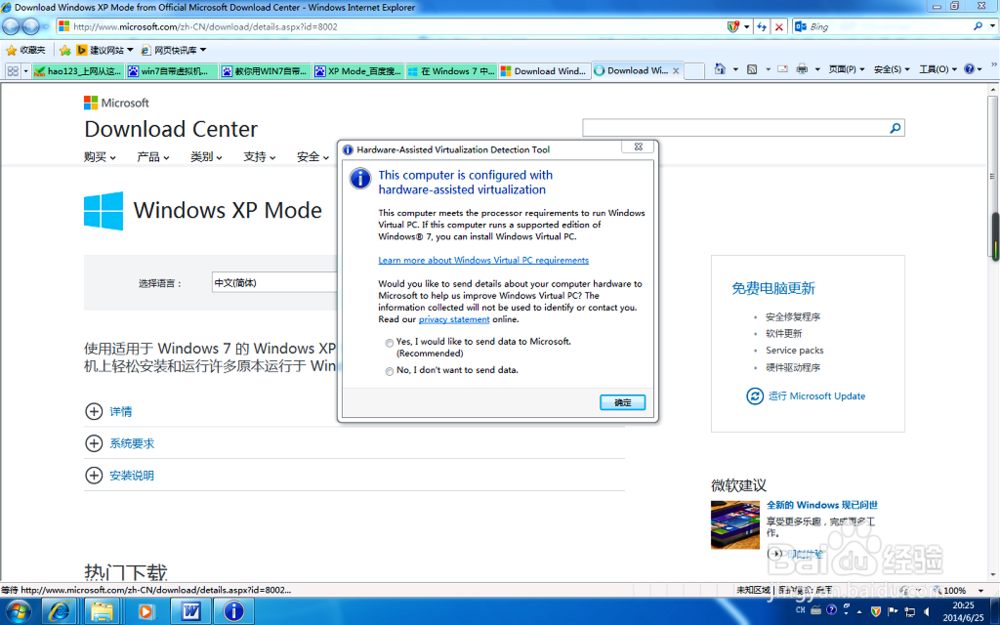Open the Favorites star button 收藏夹
This screenshot has width=1000, height=625.
click(26, 50)
